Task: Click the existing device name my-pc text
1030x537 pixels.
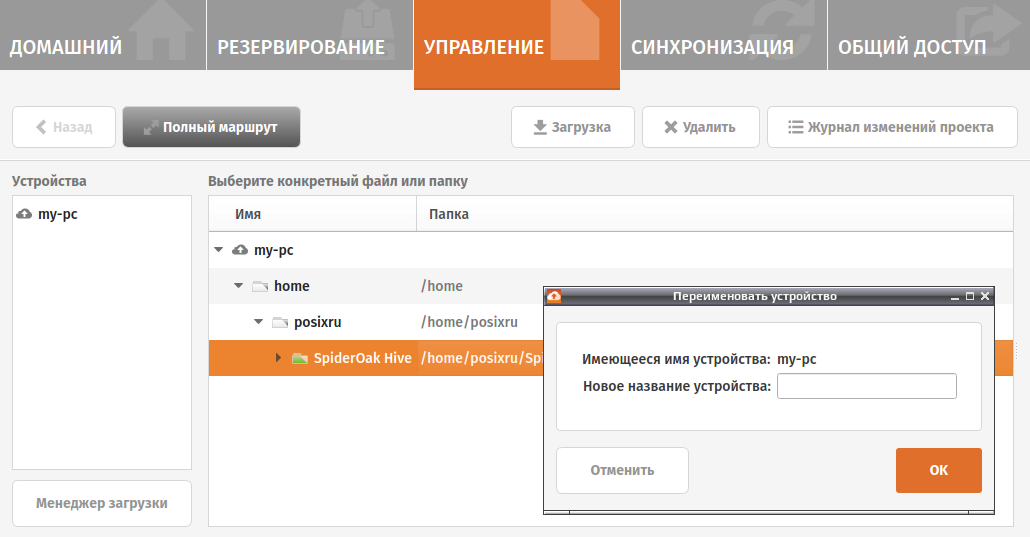Action: tap(797, 360)
